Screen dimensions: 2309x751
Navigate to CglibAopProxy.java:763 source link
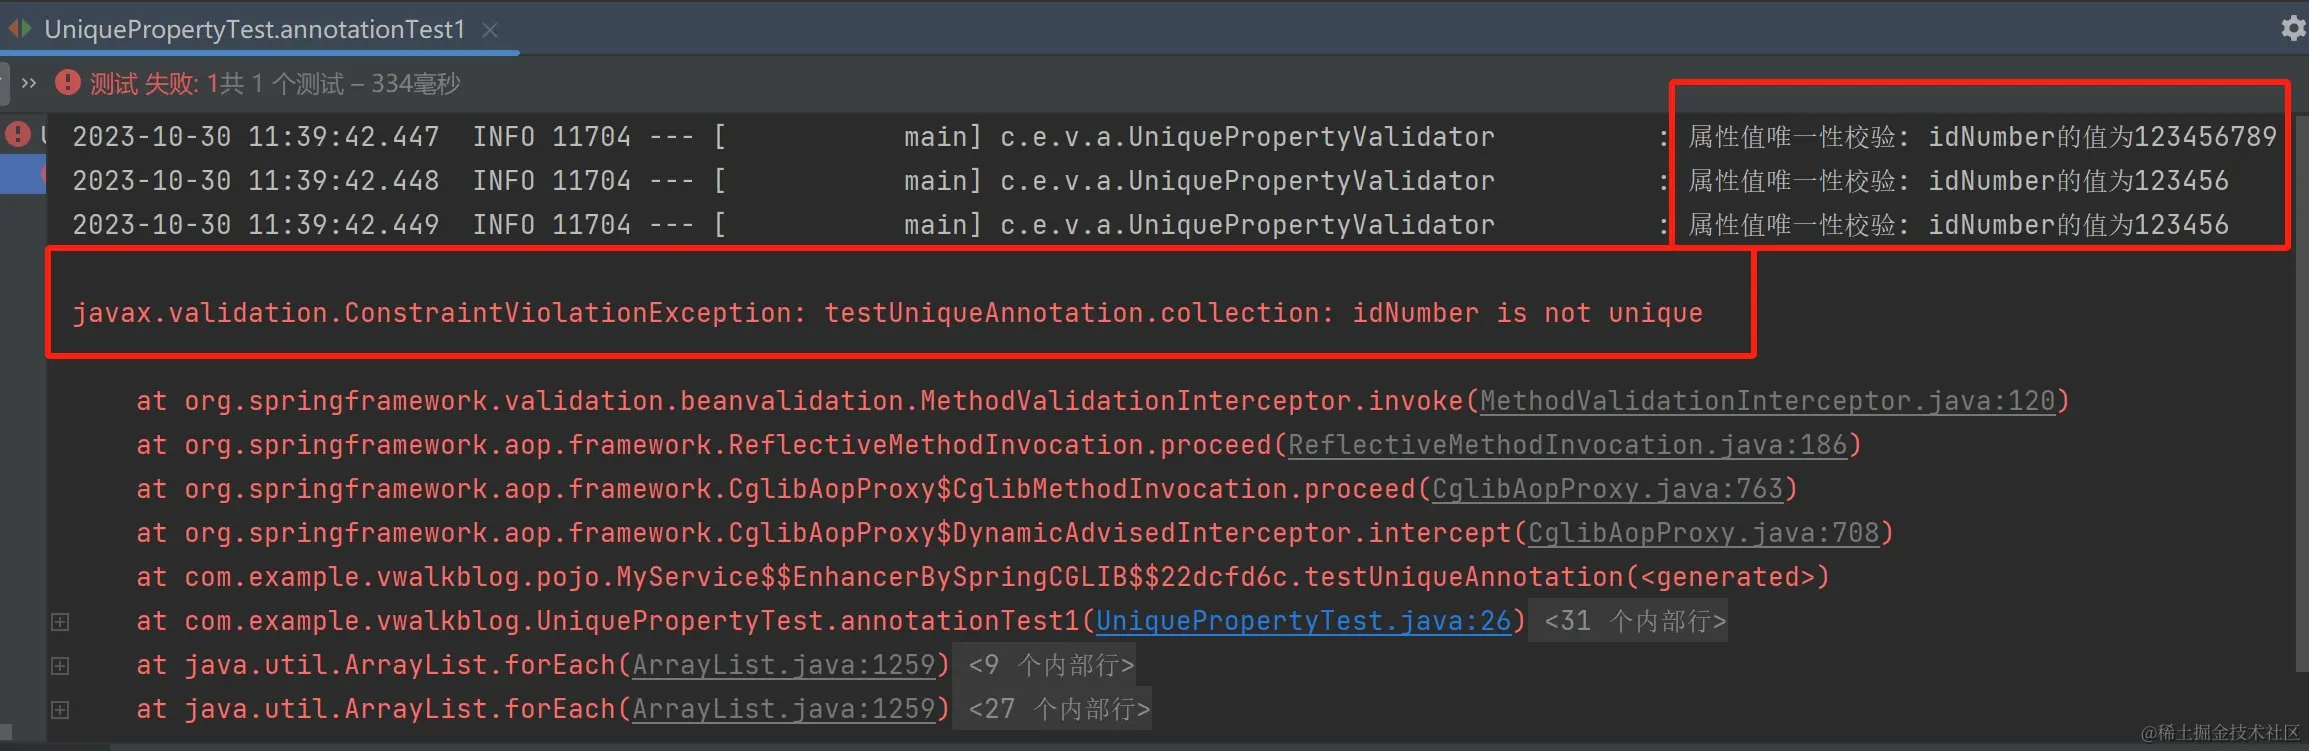(x=1607, y=489)
